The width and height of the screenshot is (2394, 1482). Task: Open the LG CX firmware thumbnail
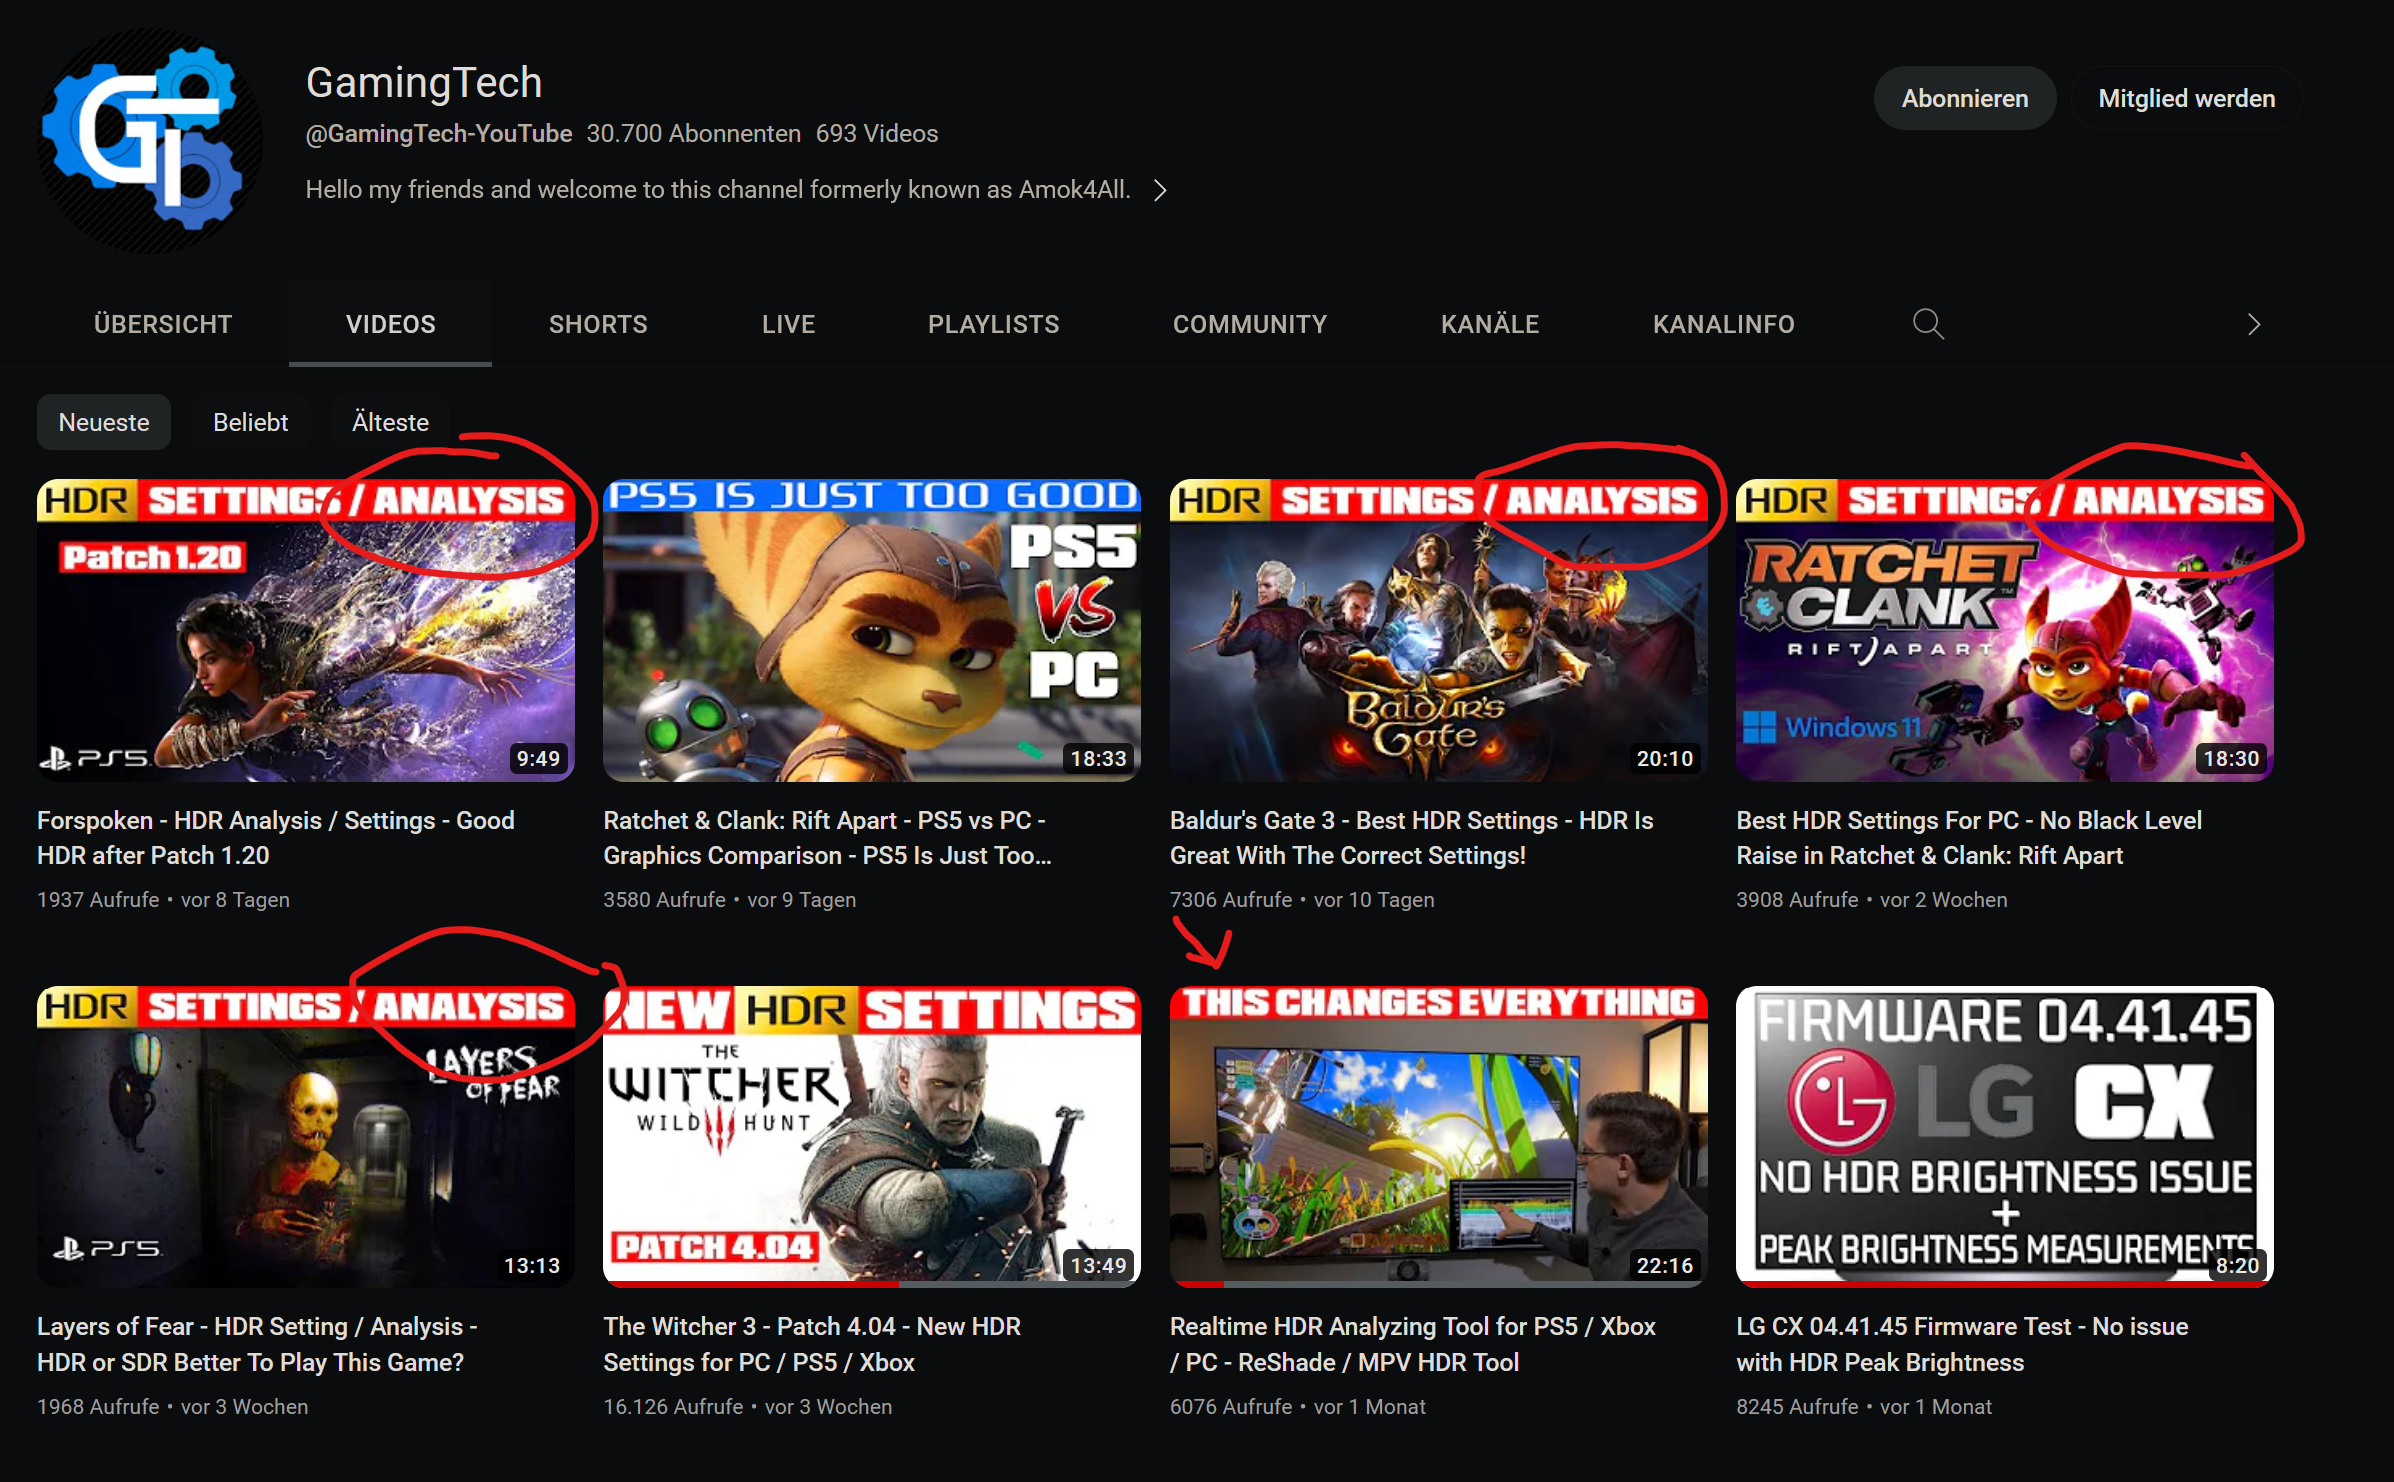click(x=2005, y=1137)
